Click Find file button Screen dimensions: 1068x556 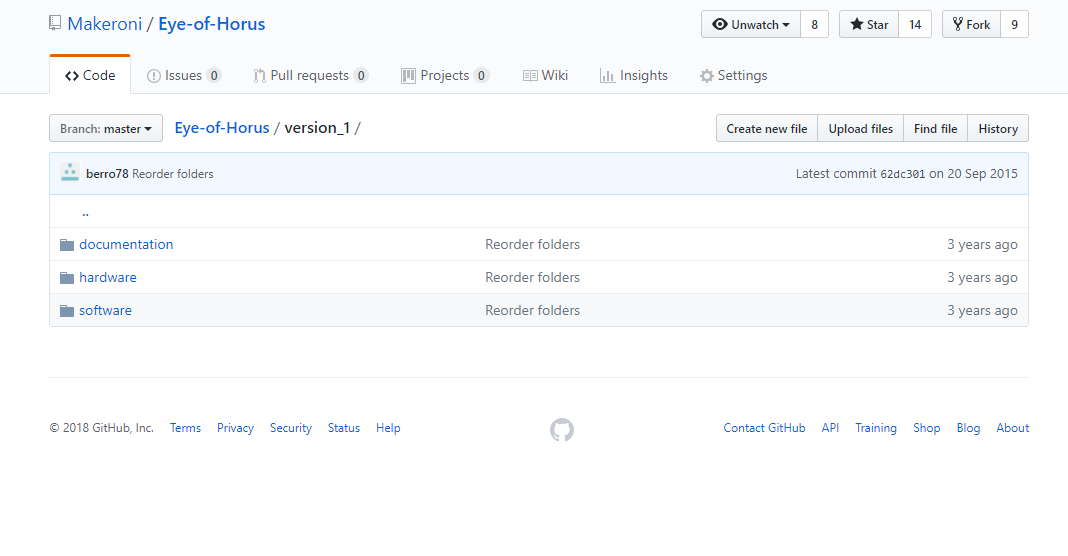coord(935,128)
